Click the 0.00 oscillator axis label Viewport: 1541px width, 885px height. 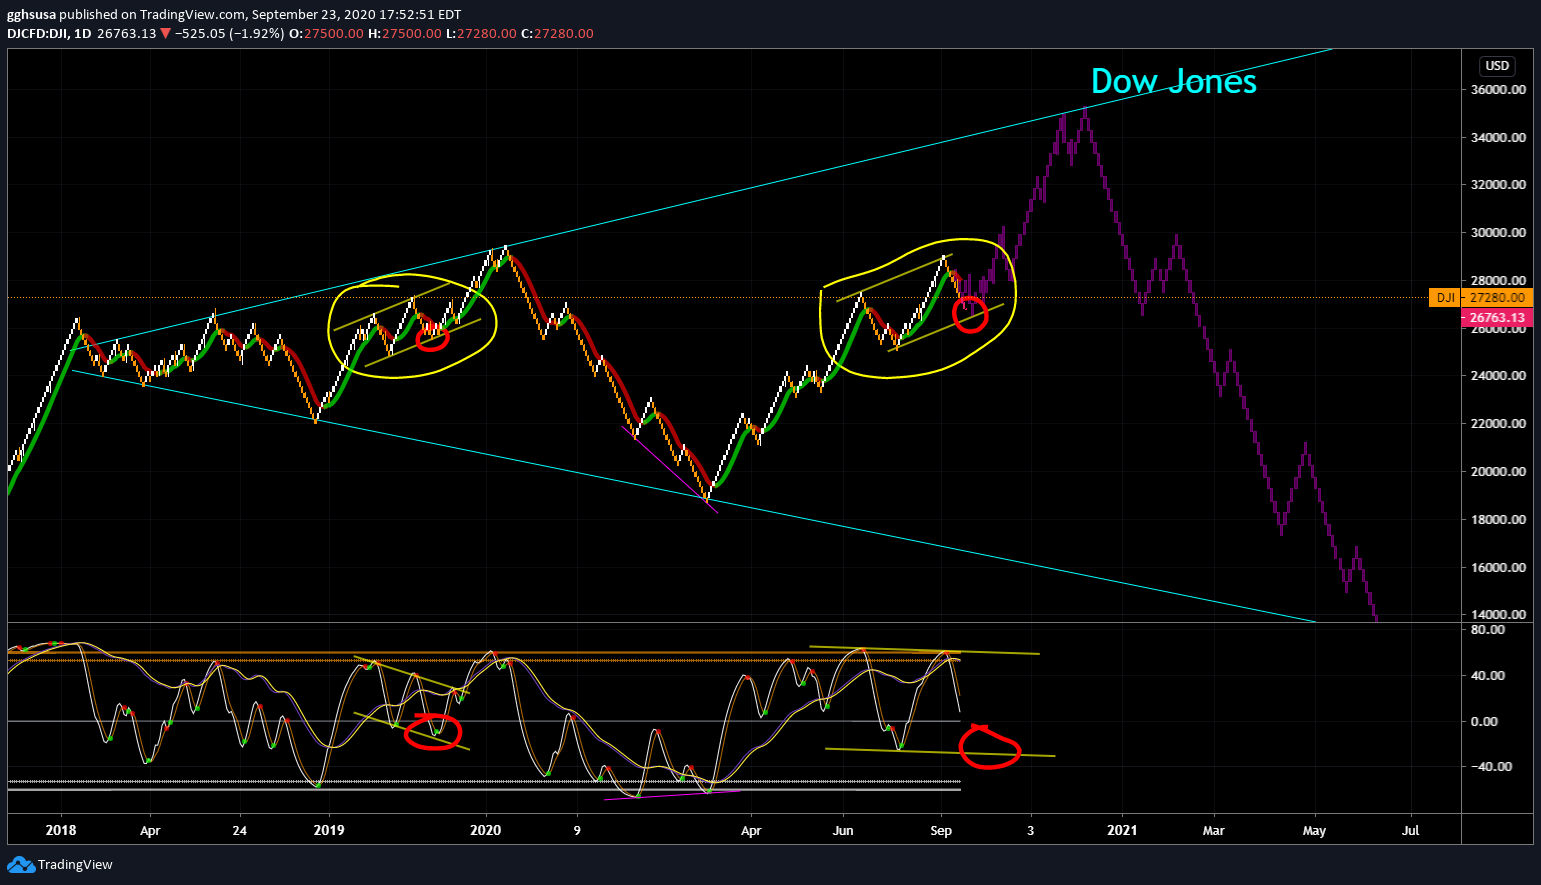[x=1485, y=721]
